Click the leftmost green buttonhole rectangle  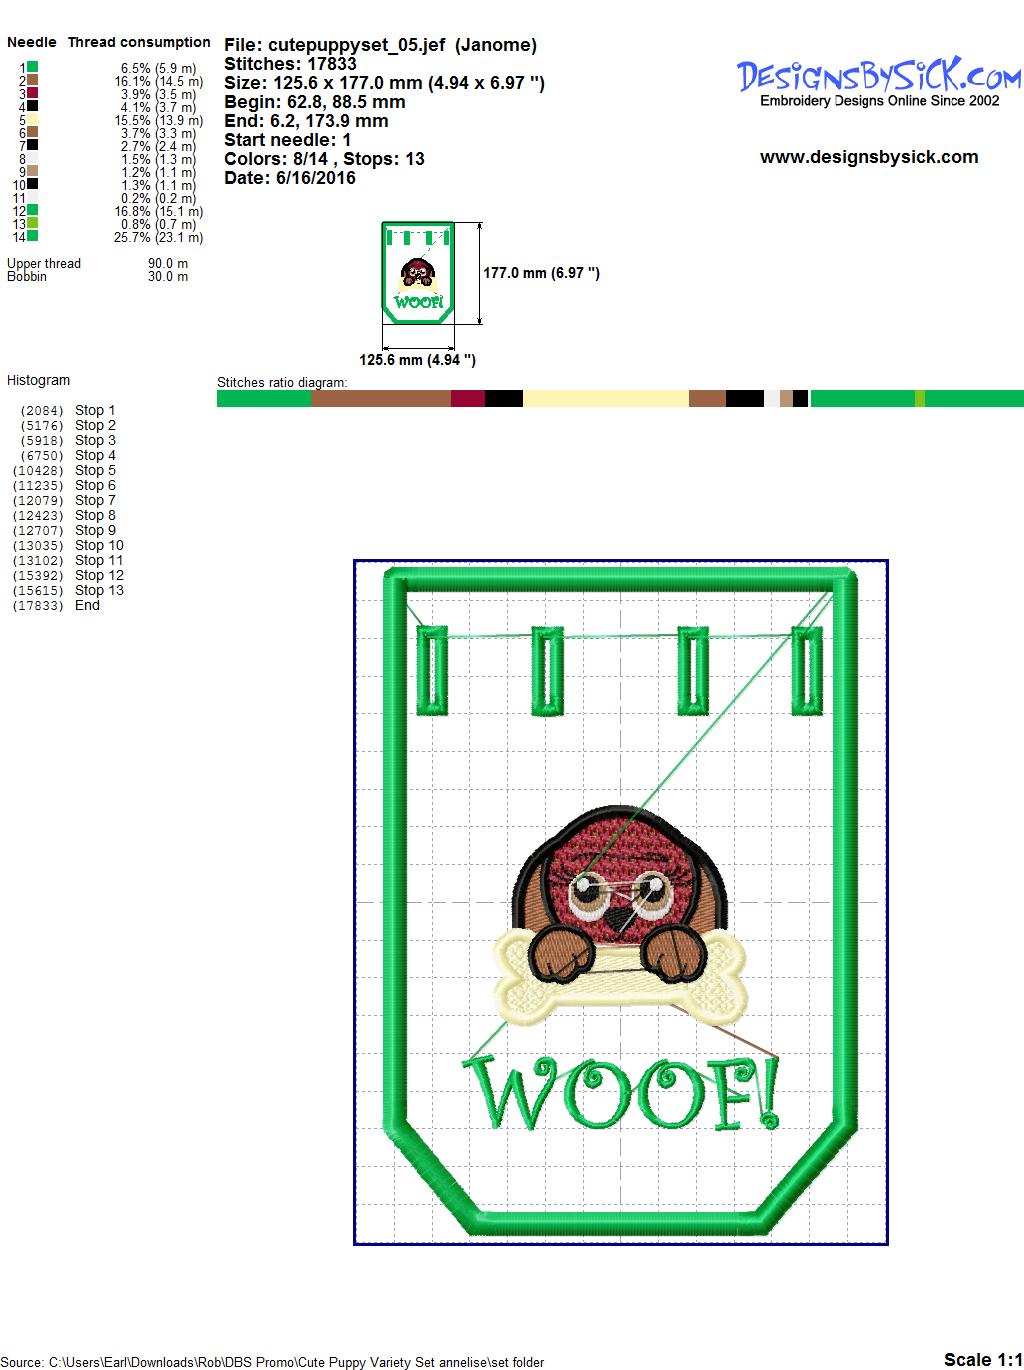433,671
